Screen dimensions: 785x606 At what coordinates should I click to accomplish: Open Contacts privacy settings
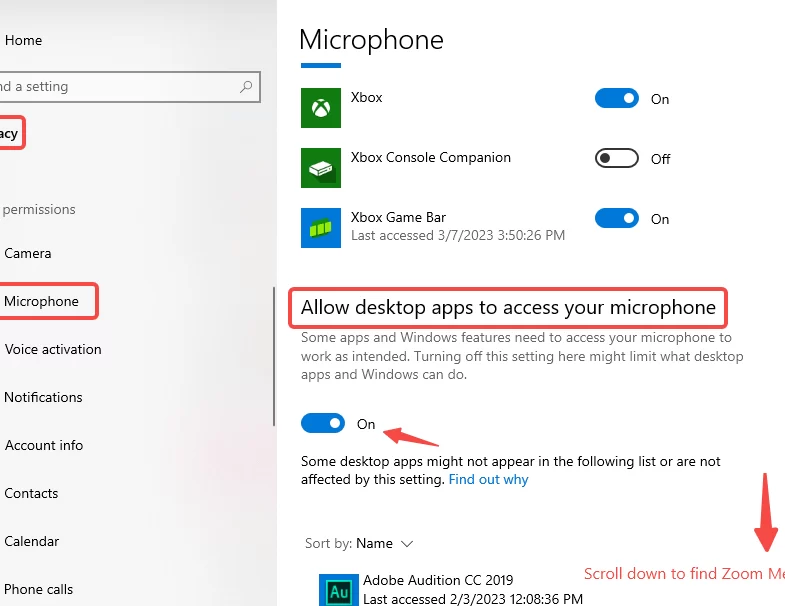tap(31, 493)
